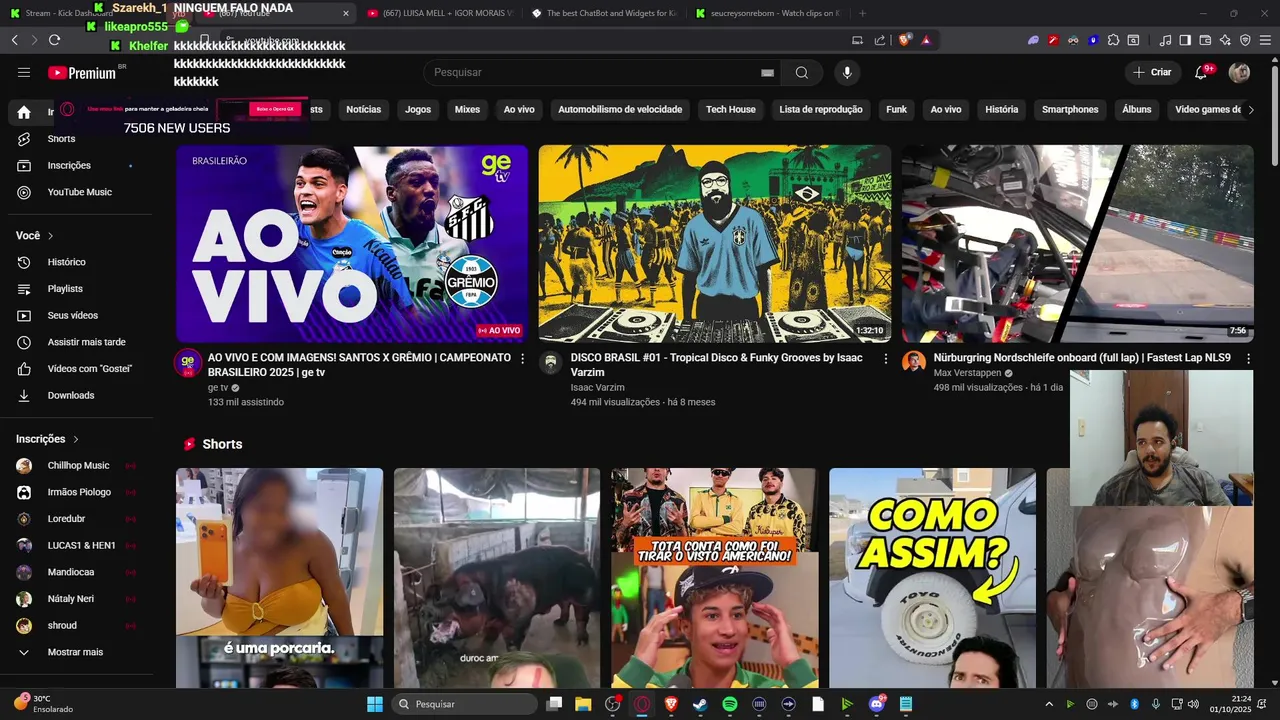Image resolution: width=1280 pixels, height=720 pixels.
Task: Open the Isaac Varzim channel link
Action: click(597, 387)
